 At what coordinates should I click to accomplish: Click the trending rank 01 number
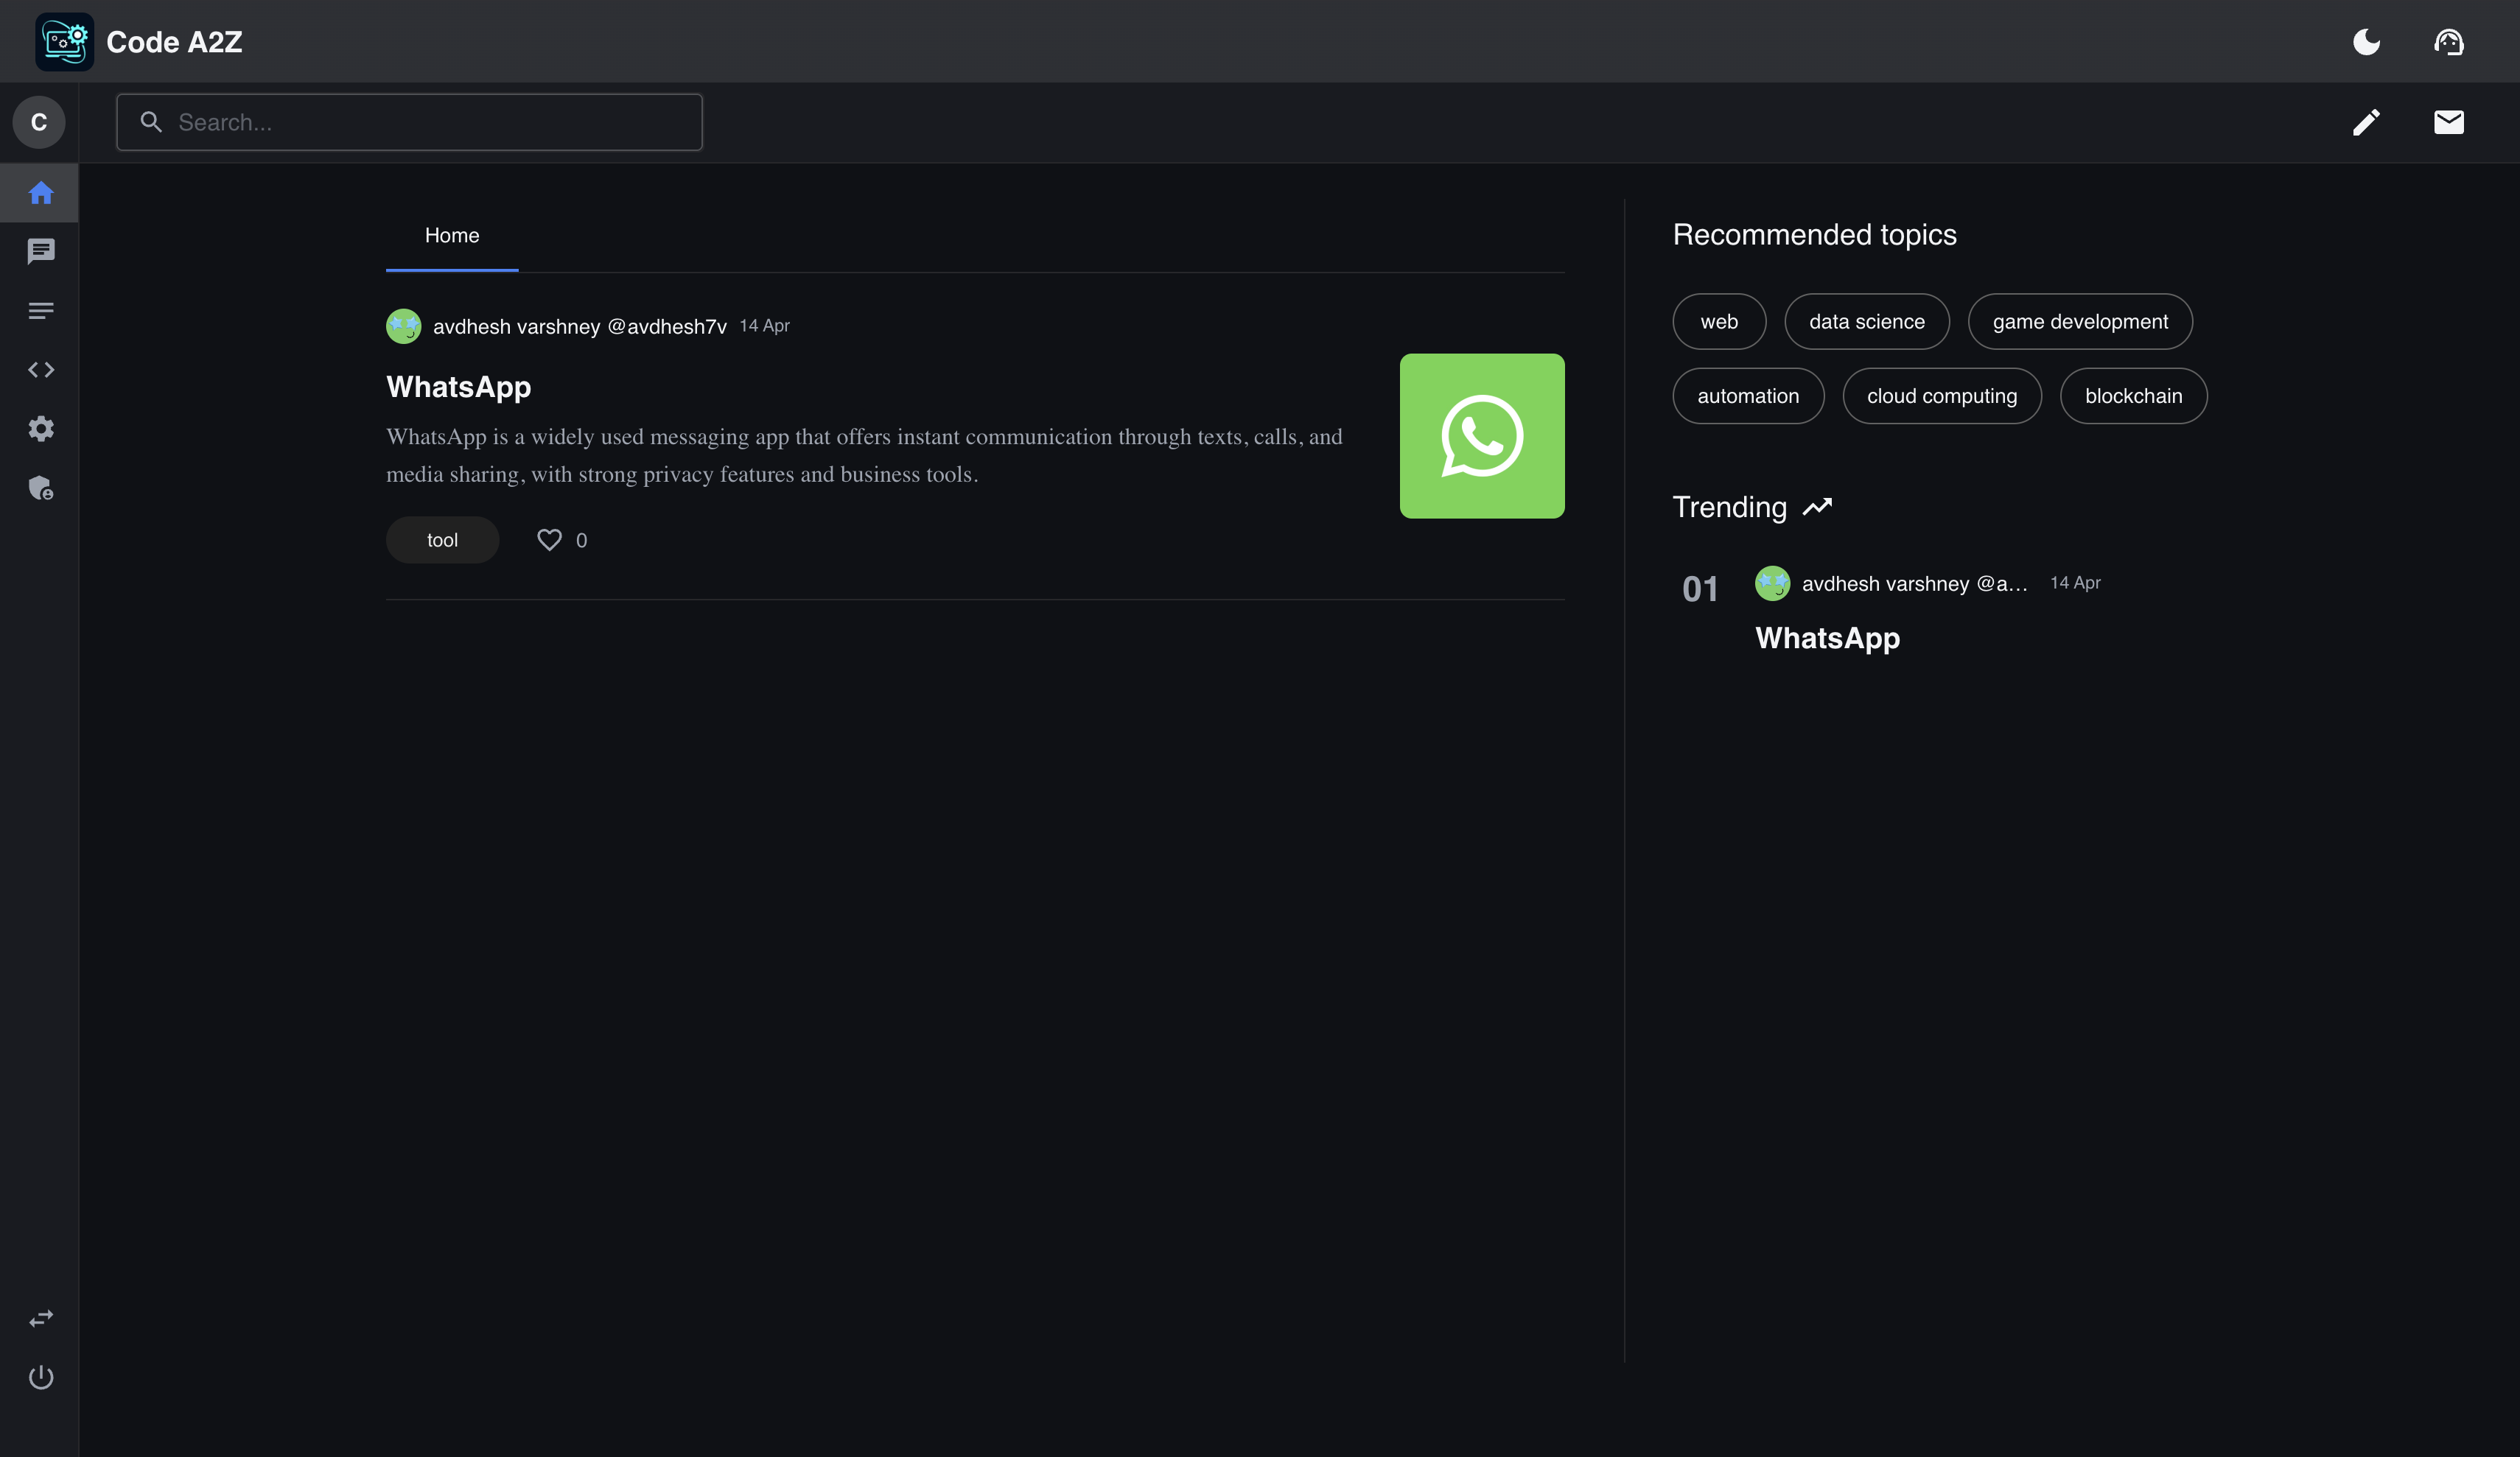click(1700, 589)
